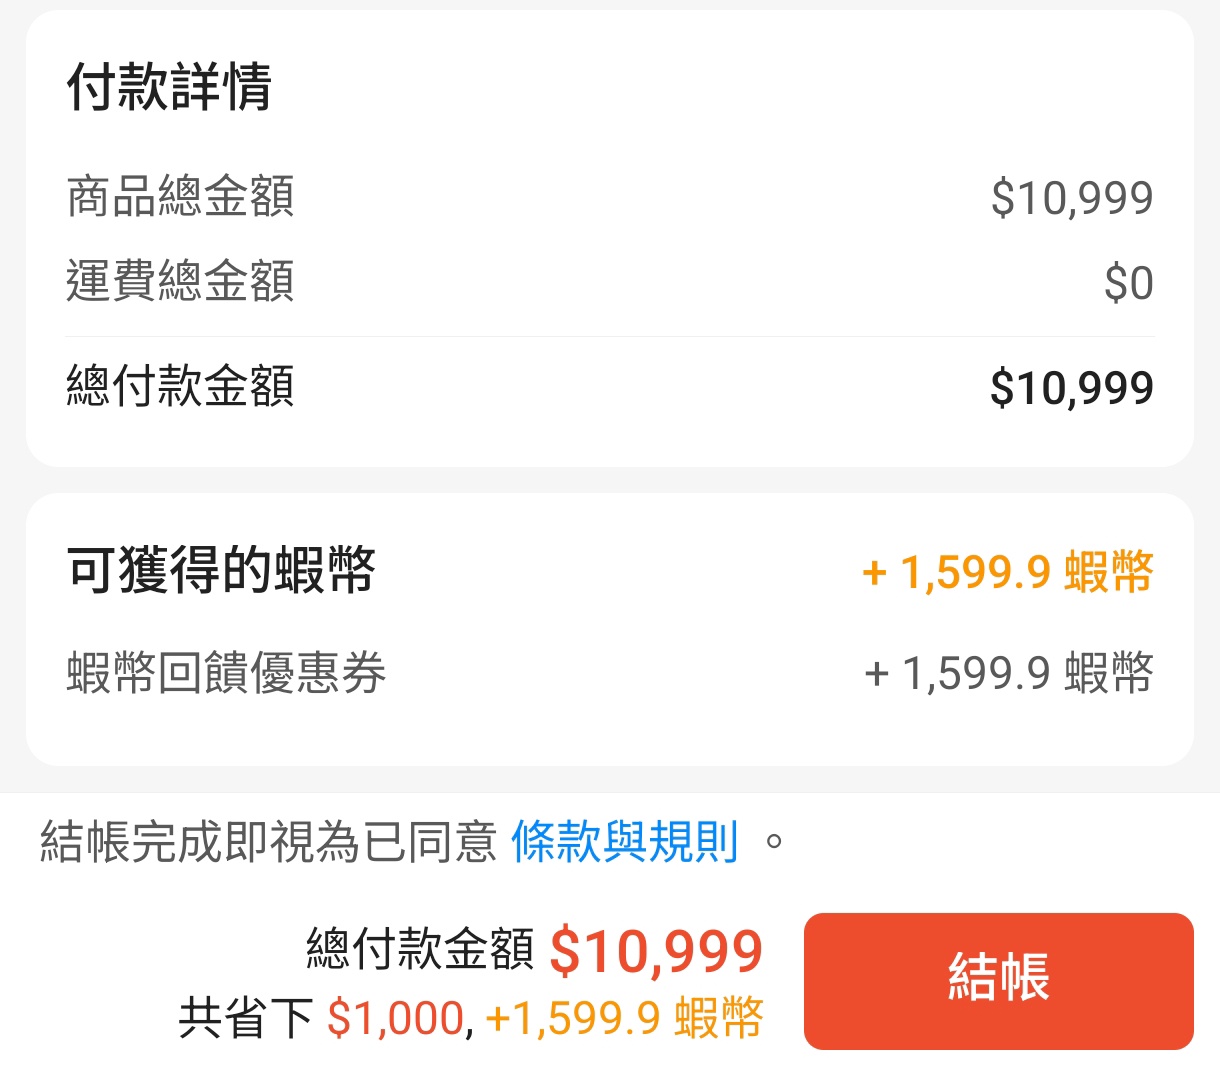Click the orange +1,599.9 蝦幣 beside 可獲得的蝦幣
The height and width of the screenshot is (1089, 1220).
[x=1007, y=573]
